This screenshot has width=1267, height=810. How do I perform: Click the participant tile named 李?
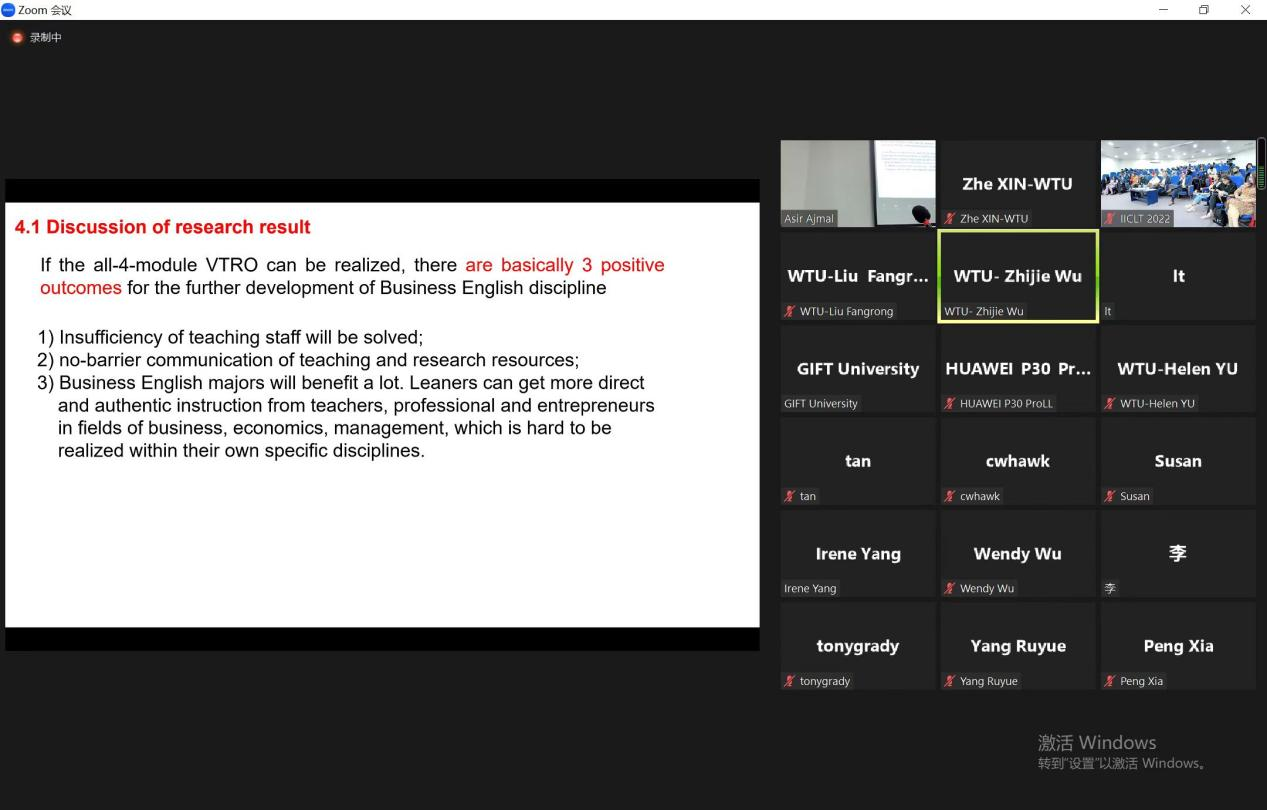tap(1177, 554)
